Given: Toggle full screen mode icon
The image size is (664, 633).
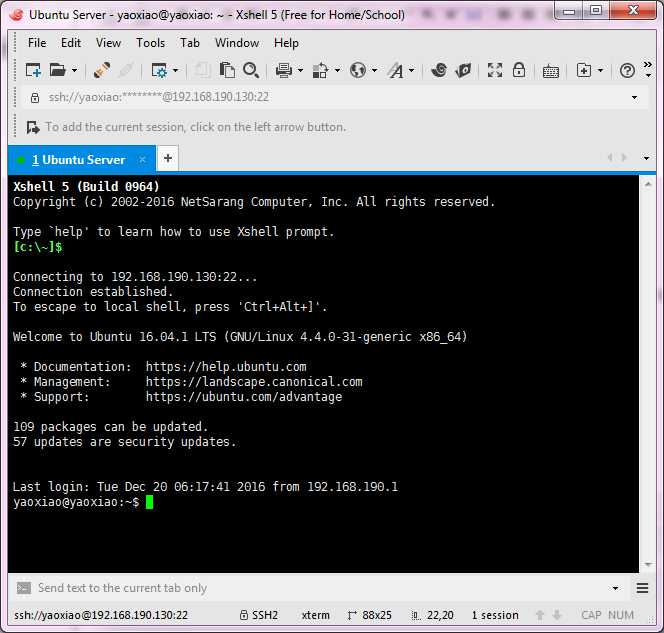Looking at the screenshot, I should pos(495,70).
